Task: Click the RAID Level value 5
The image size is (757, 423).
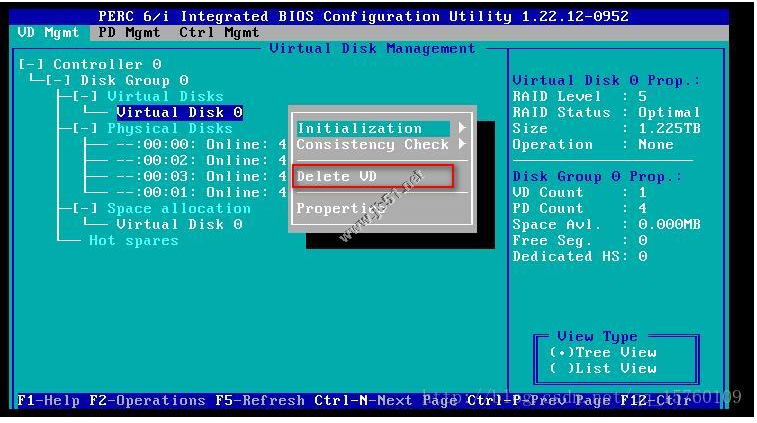Action: tap(642, 96)
